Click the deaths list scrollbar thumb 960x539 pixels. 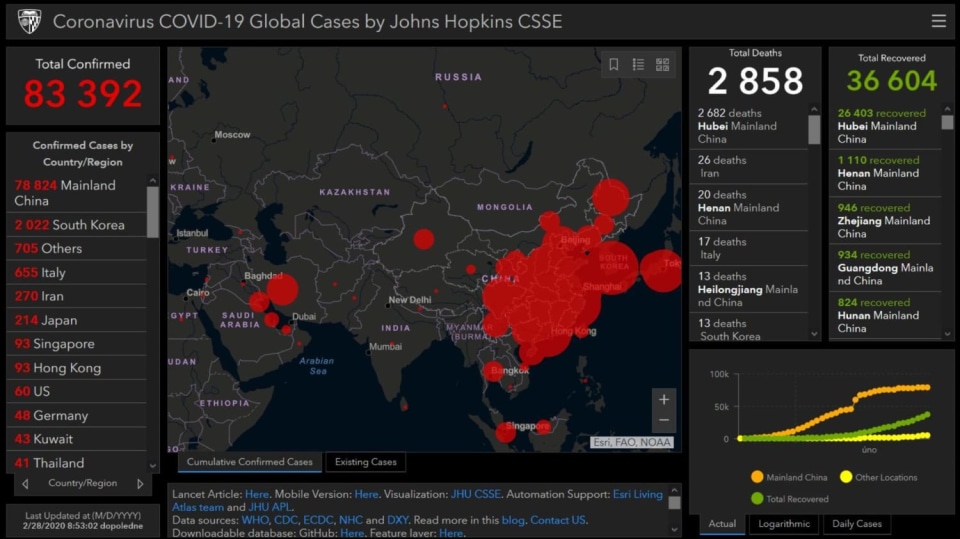point(814,129)
